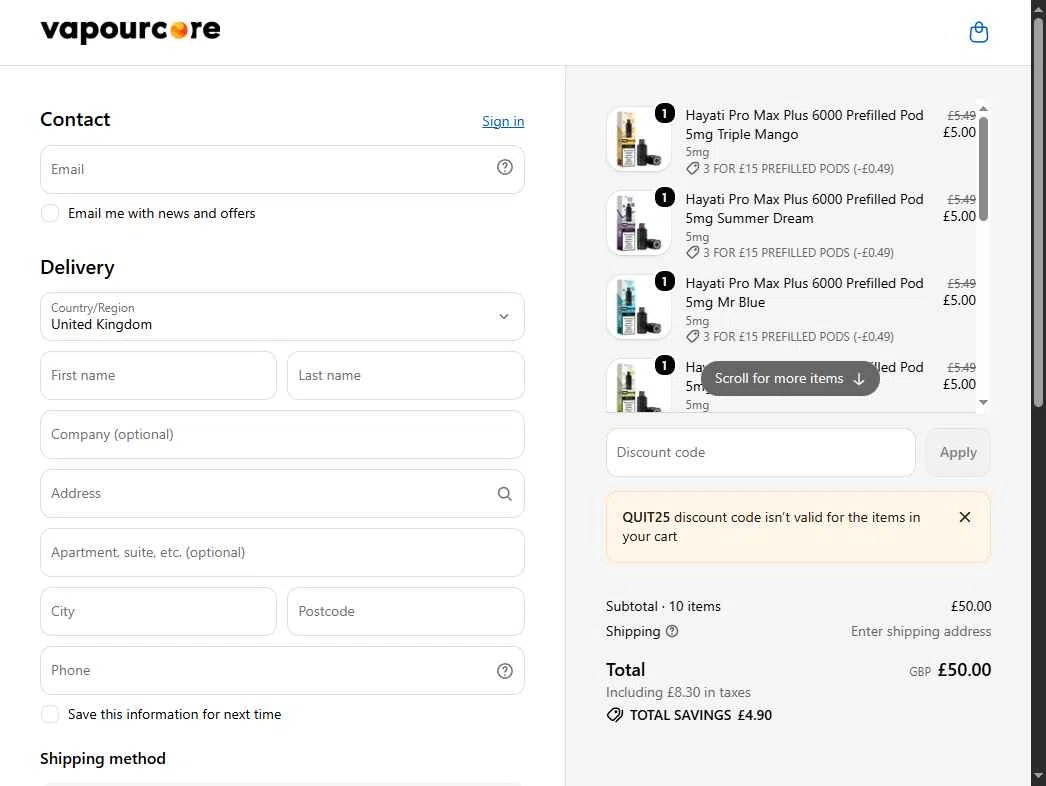This screenshot has width=1046, height=786.
Task: Click the Apply discount button
Action: point(957,452)
